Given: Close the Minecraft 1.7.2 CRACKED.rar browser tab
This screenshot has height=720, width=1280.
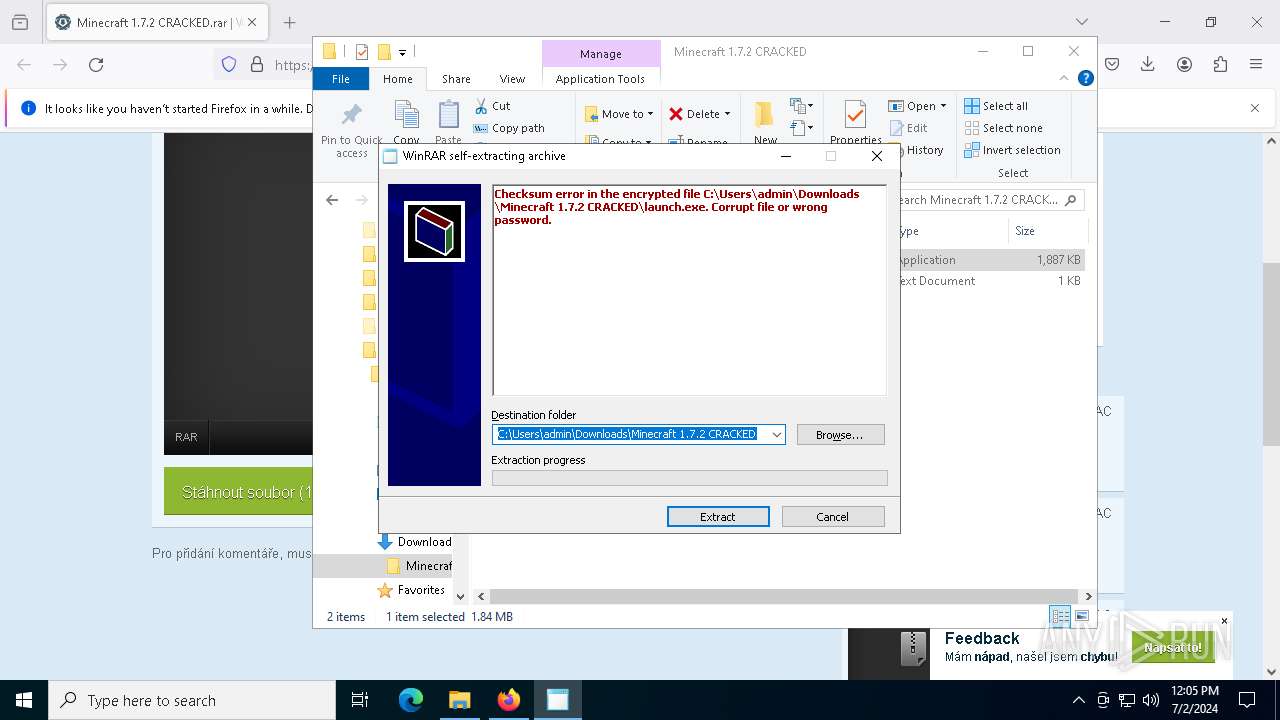Looking at the screenshot, I should pyautogui.click(x=251, y=22).
